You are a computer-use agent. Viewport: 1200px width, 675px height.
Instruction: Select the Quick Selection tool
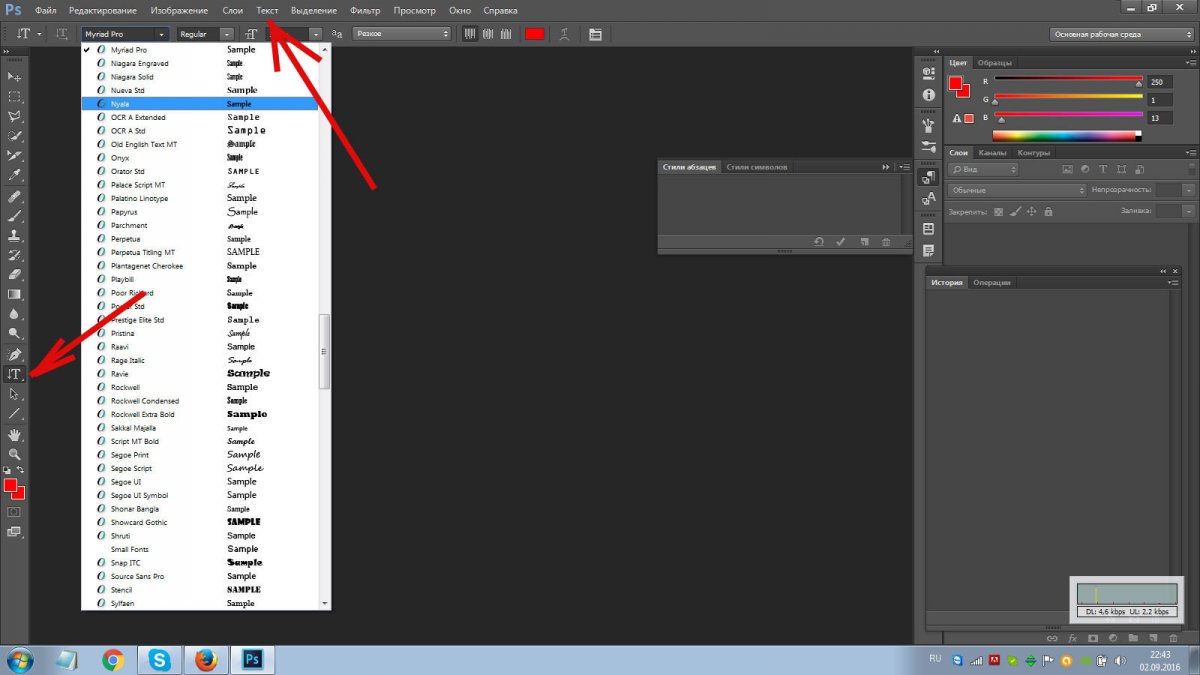tap(15, 136)
